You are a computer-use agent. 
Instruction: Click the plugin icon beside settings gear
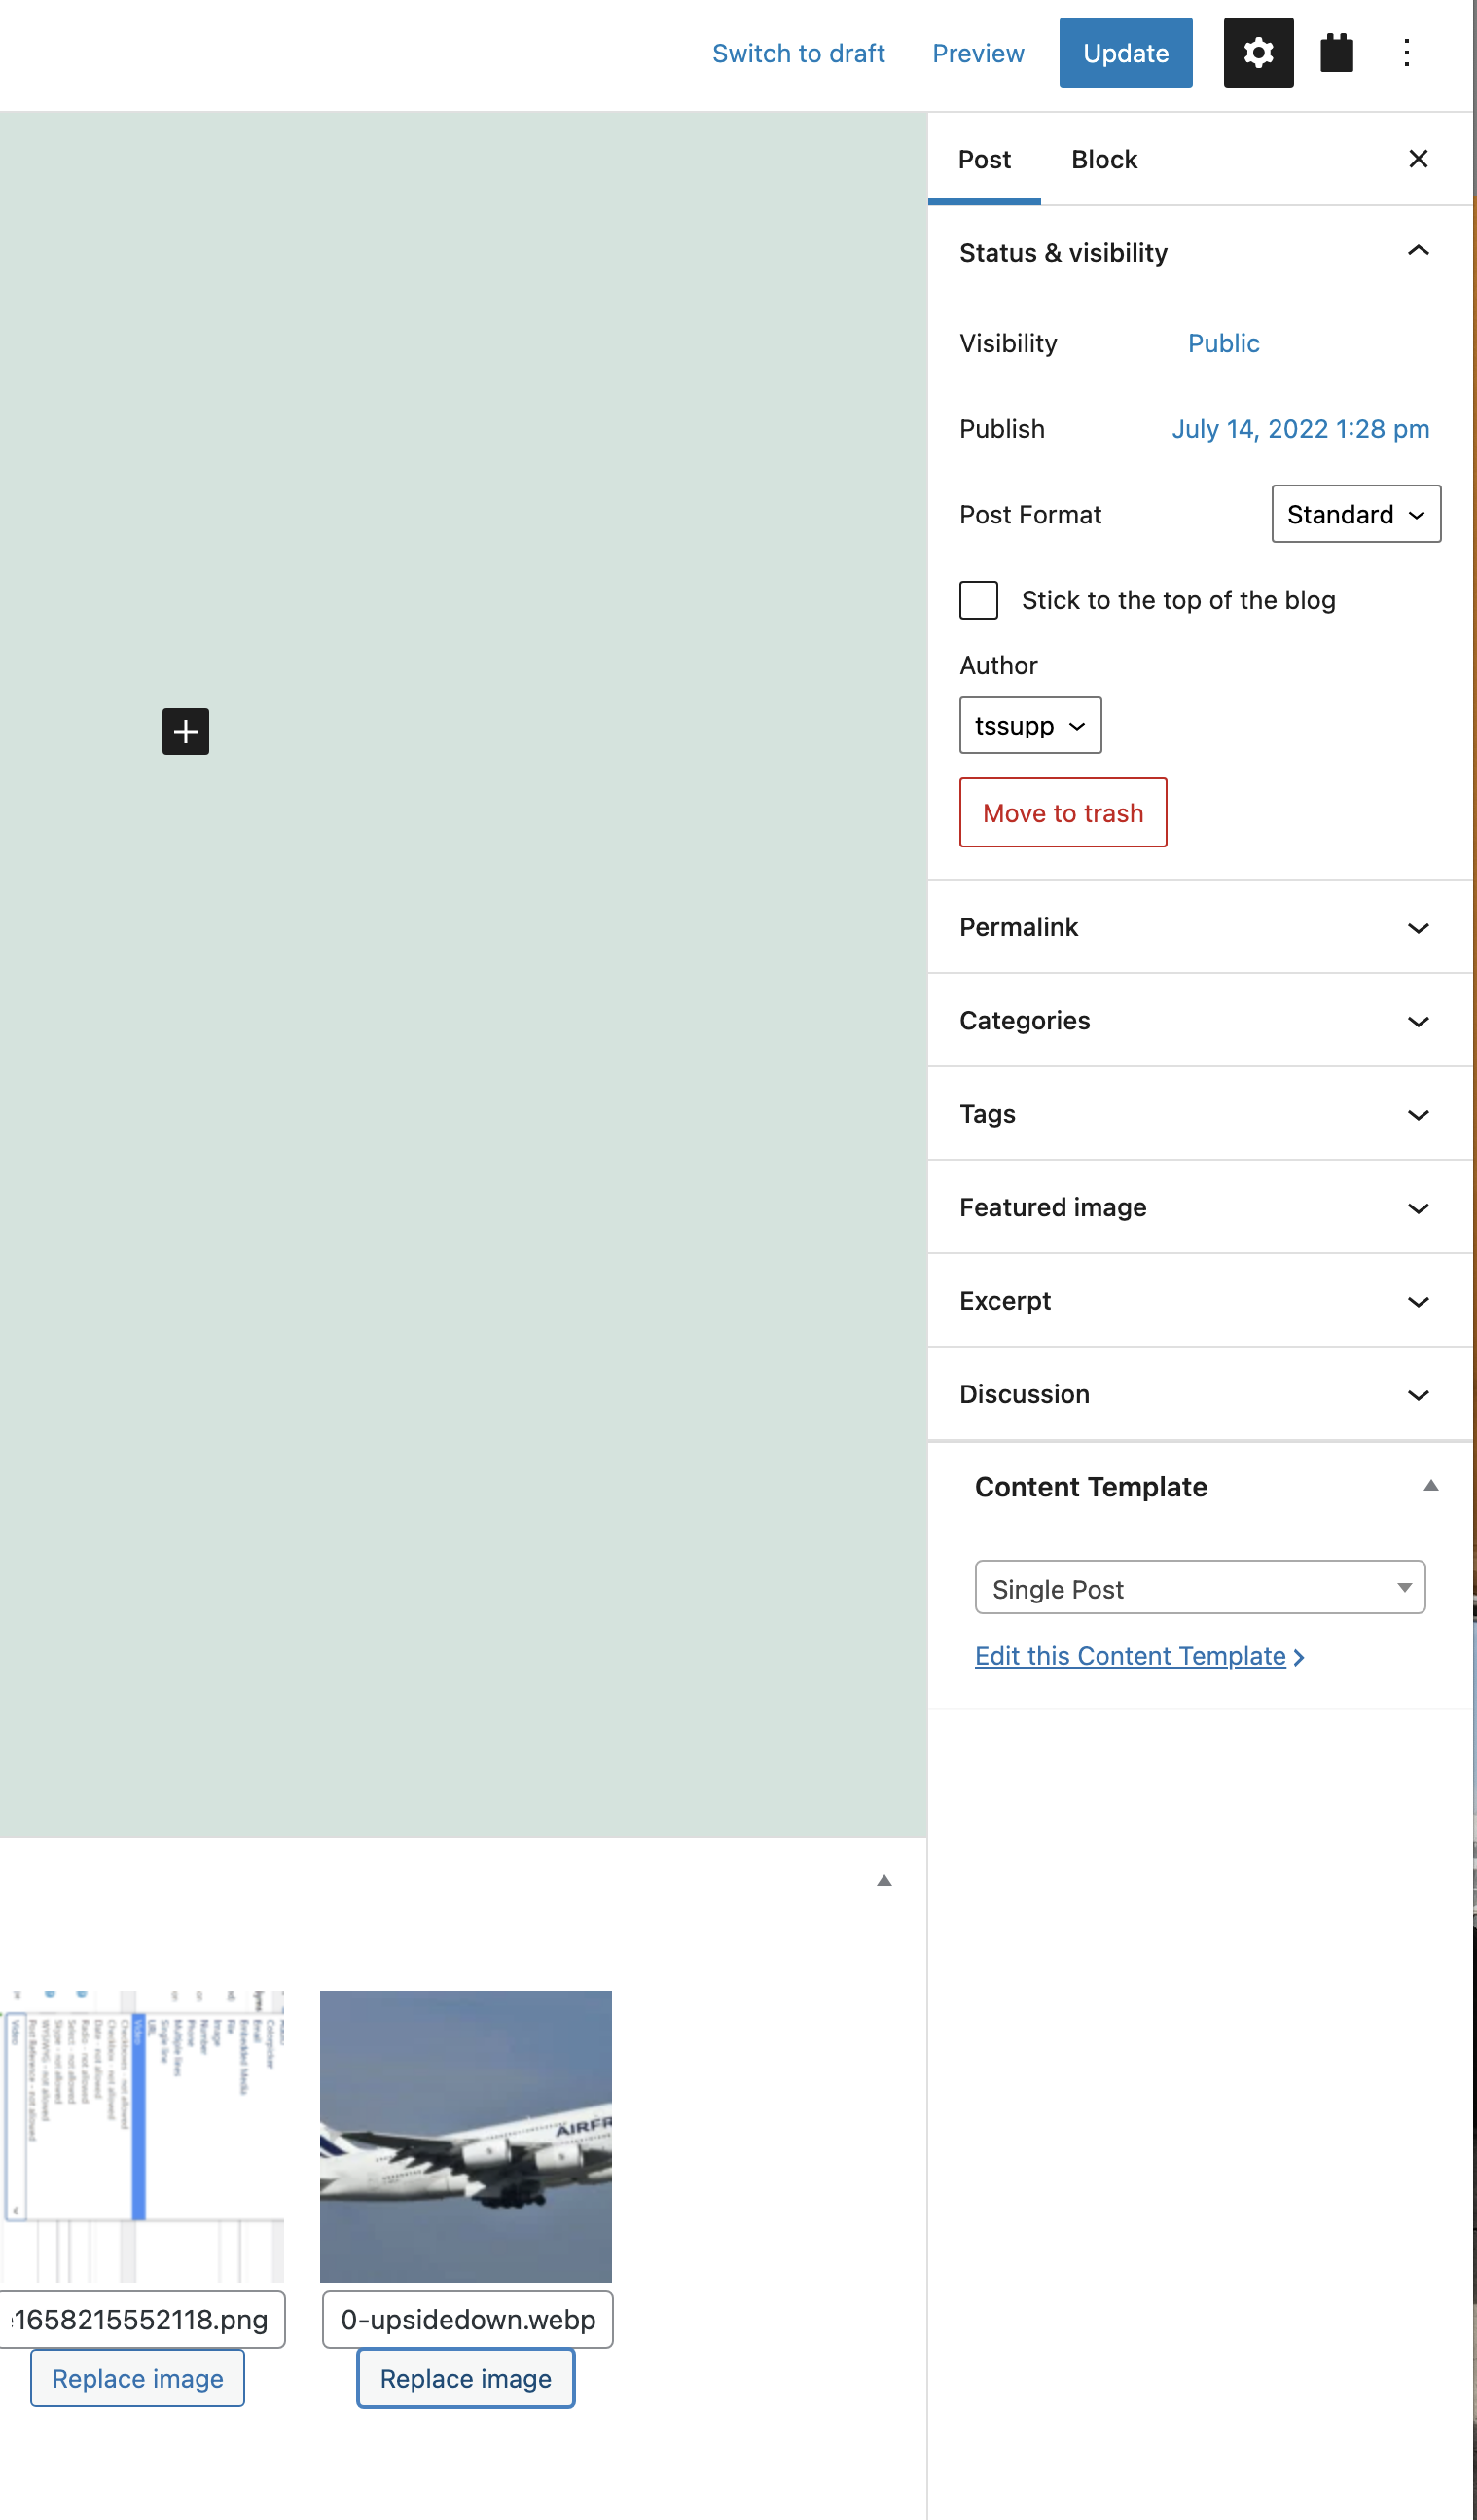click(1336, 52)
